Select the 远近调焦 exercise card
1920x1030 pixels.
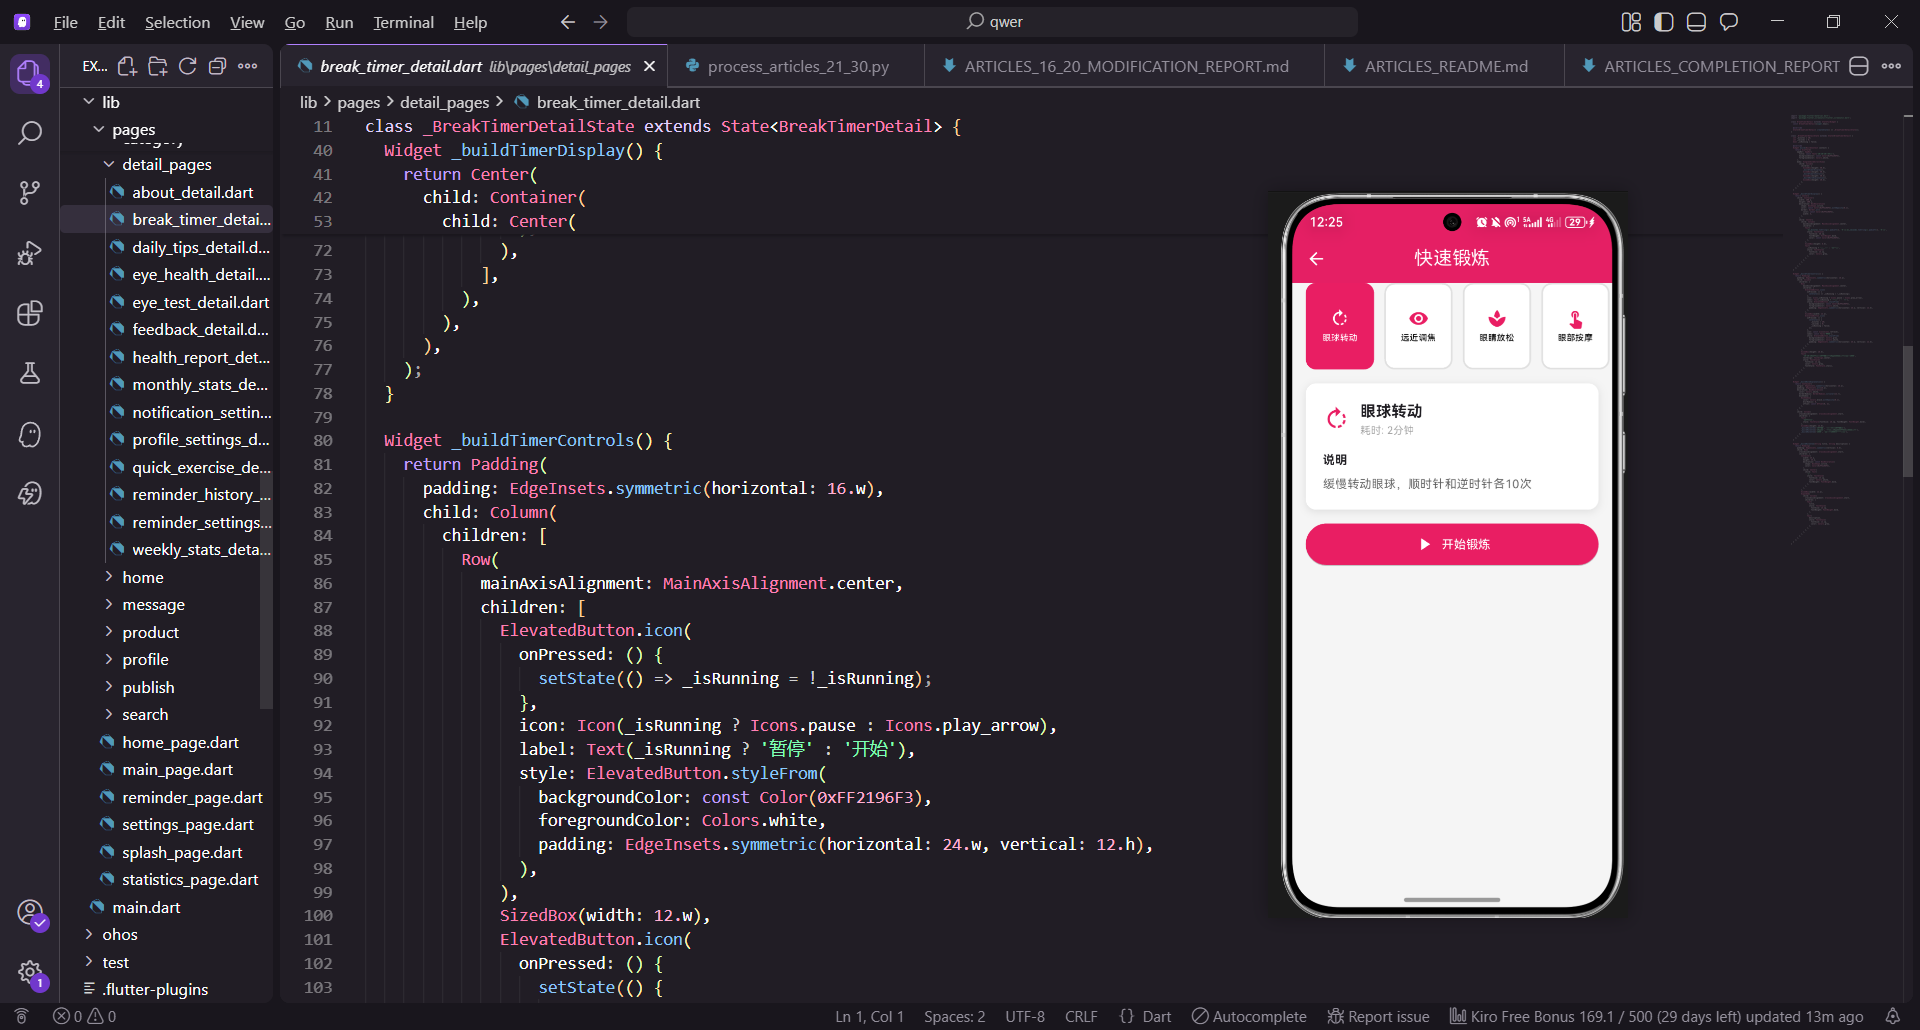coord(1418,326)
